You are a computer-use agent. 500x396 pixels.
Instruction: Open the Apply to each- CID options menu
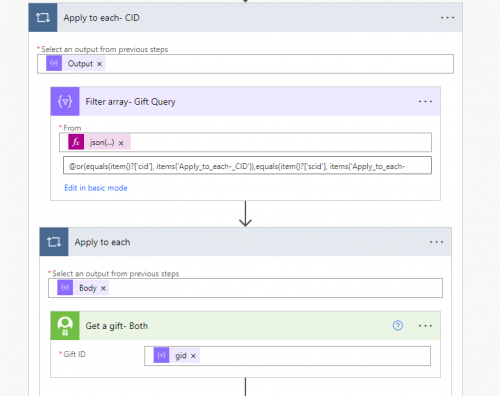pyautogui.click(x=447, y=18)
